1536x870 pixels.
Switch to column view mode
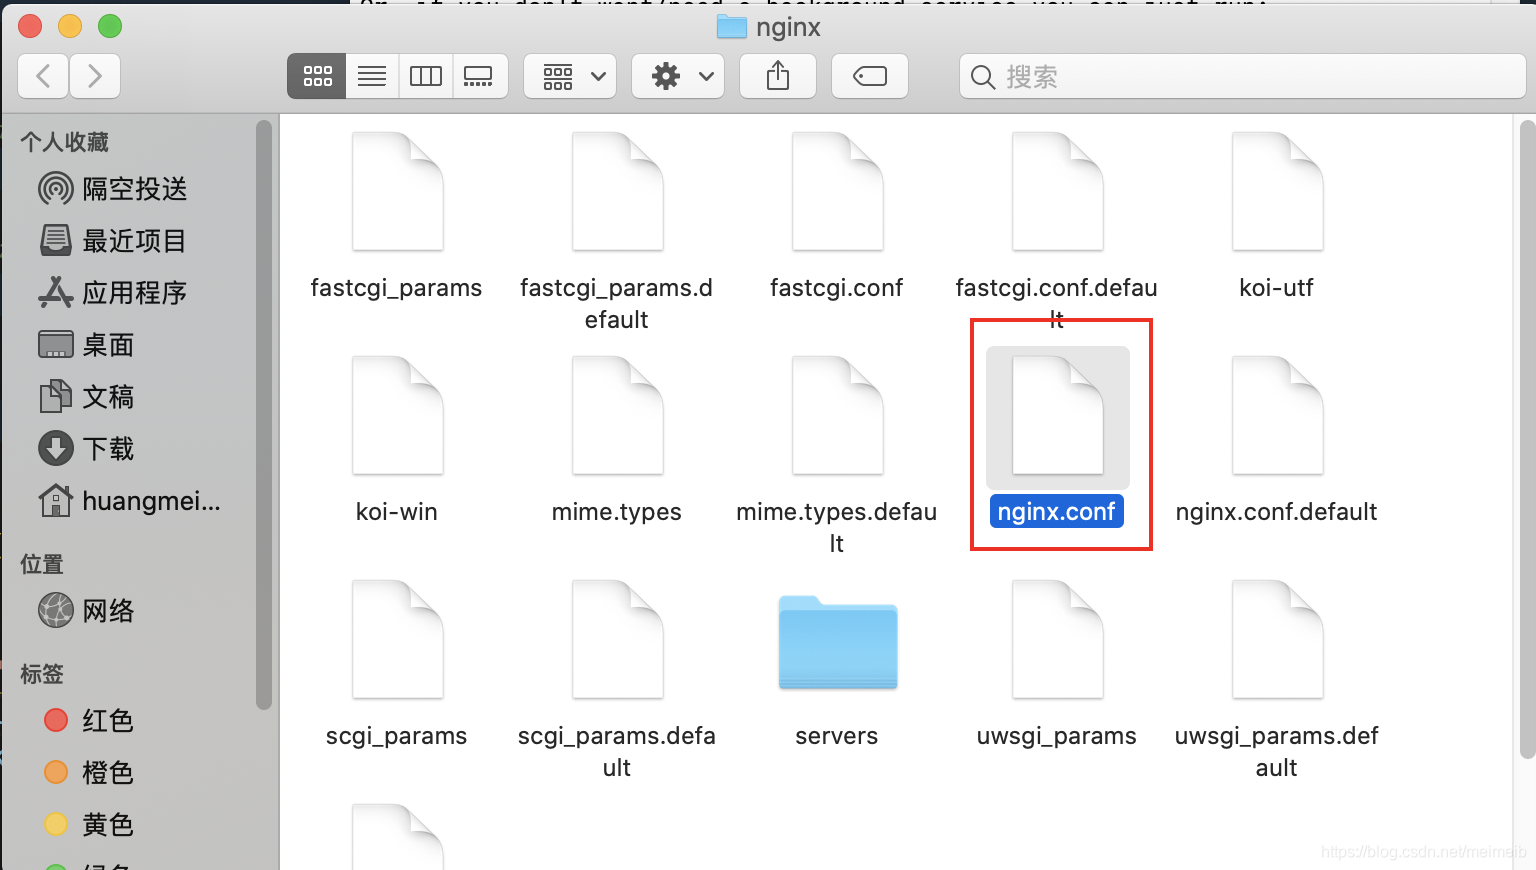pos(426,76)
